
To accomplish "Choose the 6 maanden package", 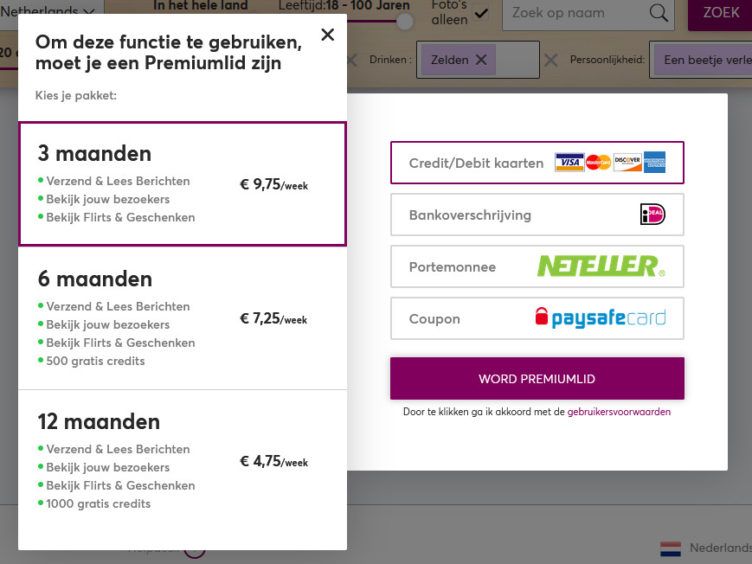I will (x=182, y=318).
